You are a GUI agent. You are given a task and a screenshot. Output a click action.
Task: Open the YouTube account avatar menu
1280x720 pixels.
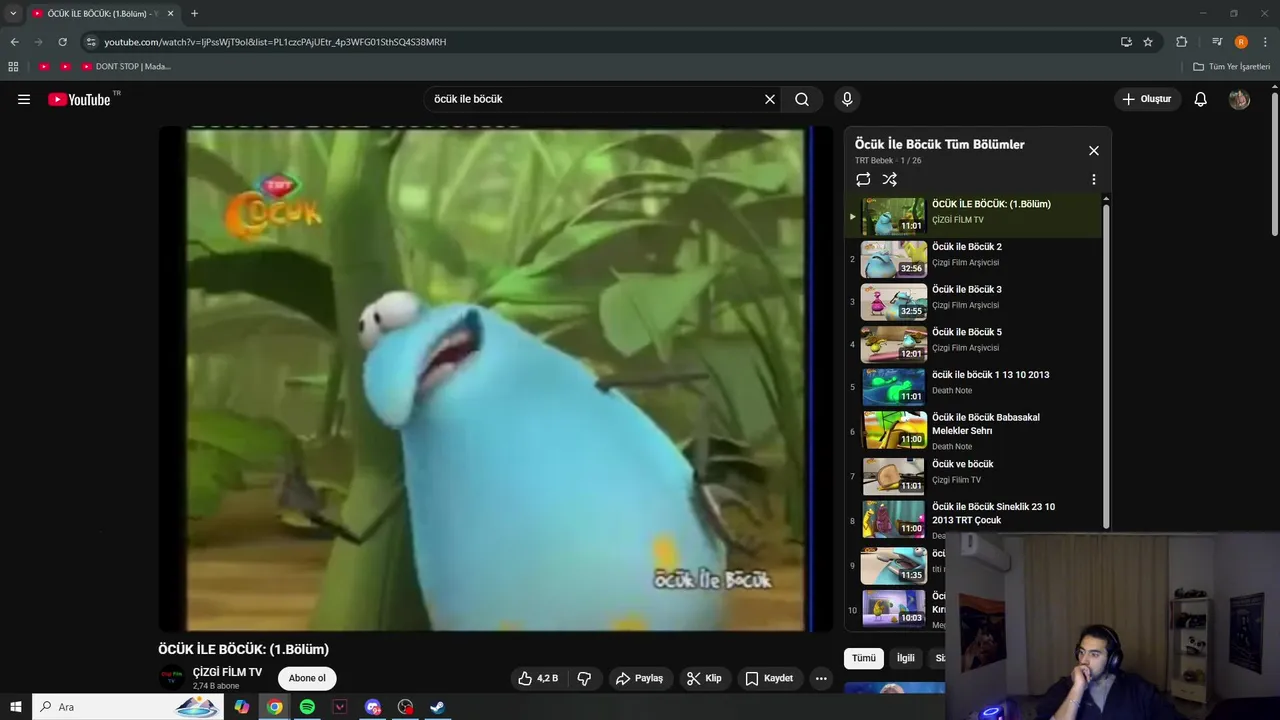(1239, 99)
